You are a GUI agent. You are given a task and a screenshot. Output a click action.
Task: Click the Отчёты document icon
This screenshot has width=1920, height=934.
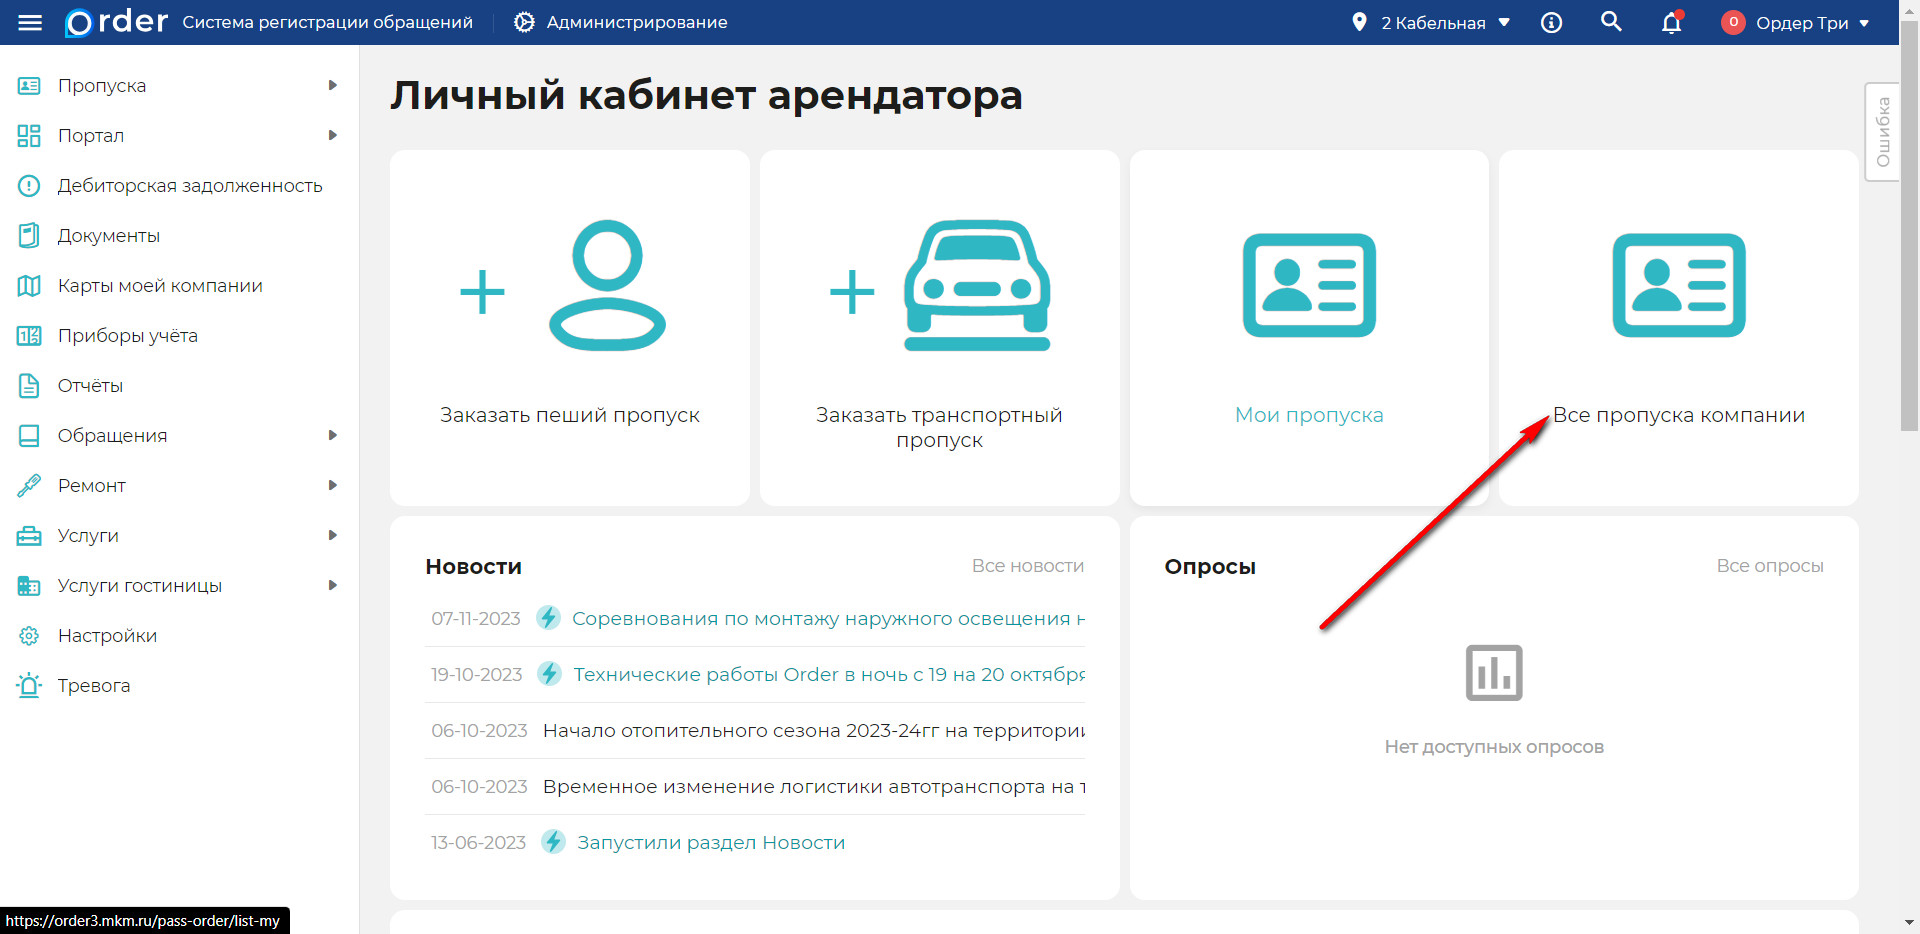(28, 385)
